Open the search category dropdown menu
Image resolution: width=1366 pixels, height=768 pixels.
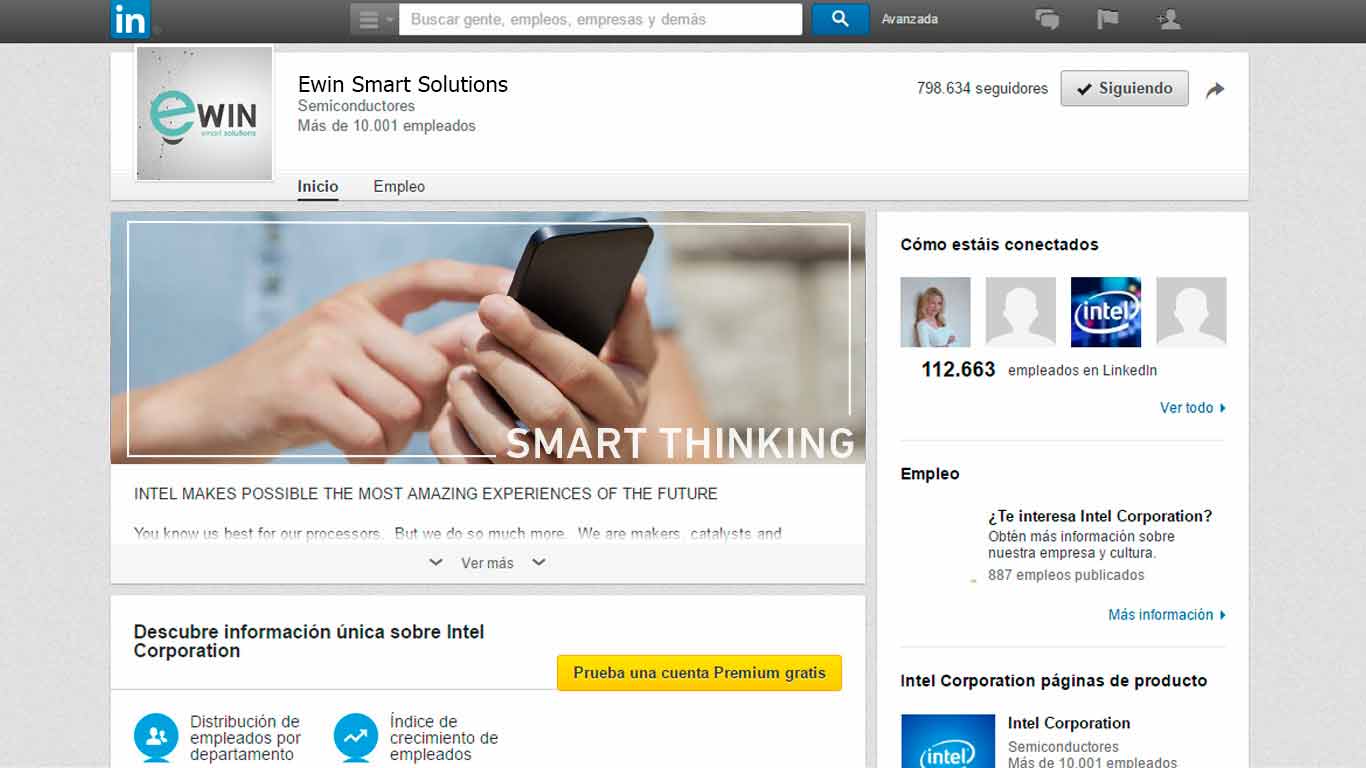pos(374,19)
